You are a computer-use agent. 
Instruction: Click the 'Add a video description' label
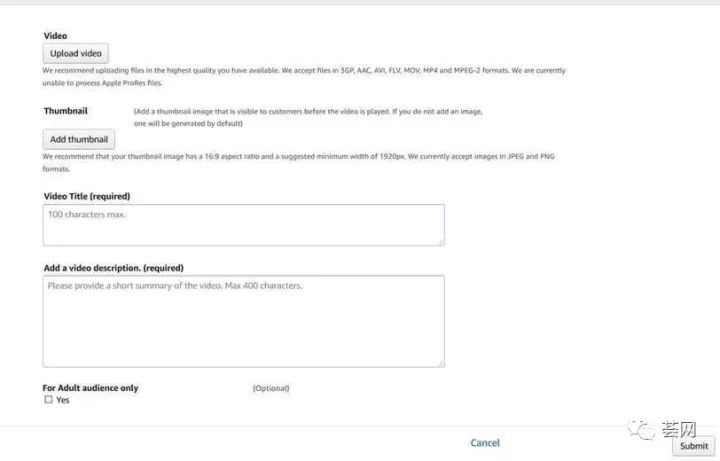[x=113, y=268]
